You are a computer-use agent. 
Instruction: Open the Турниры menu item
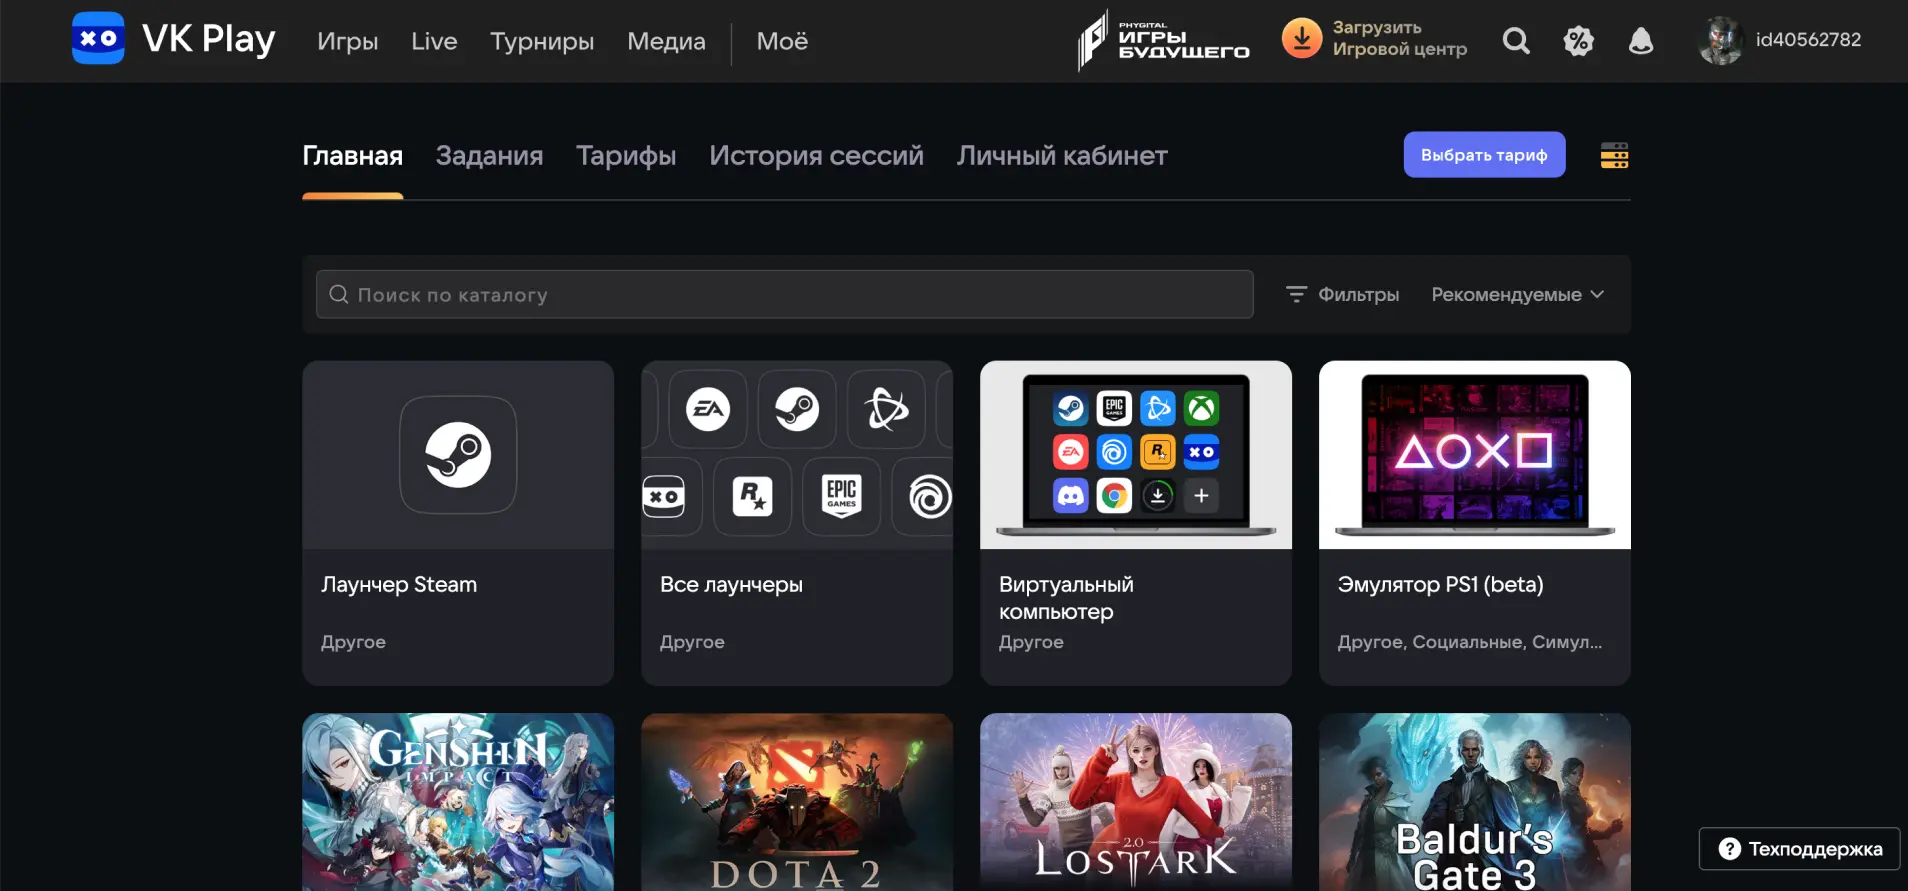(541, 42)
